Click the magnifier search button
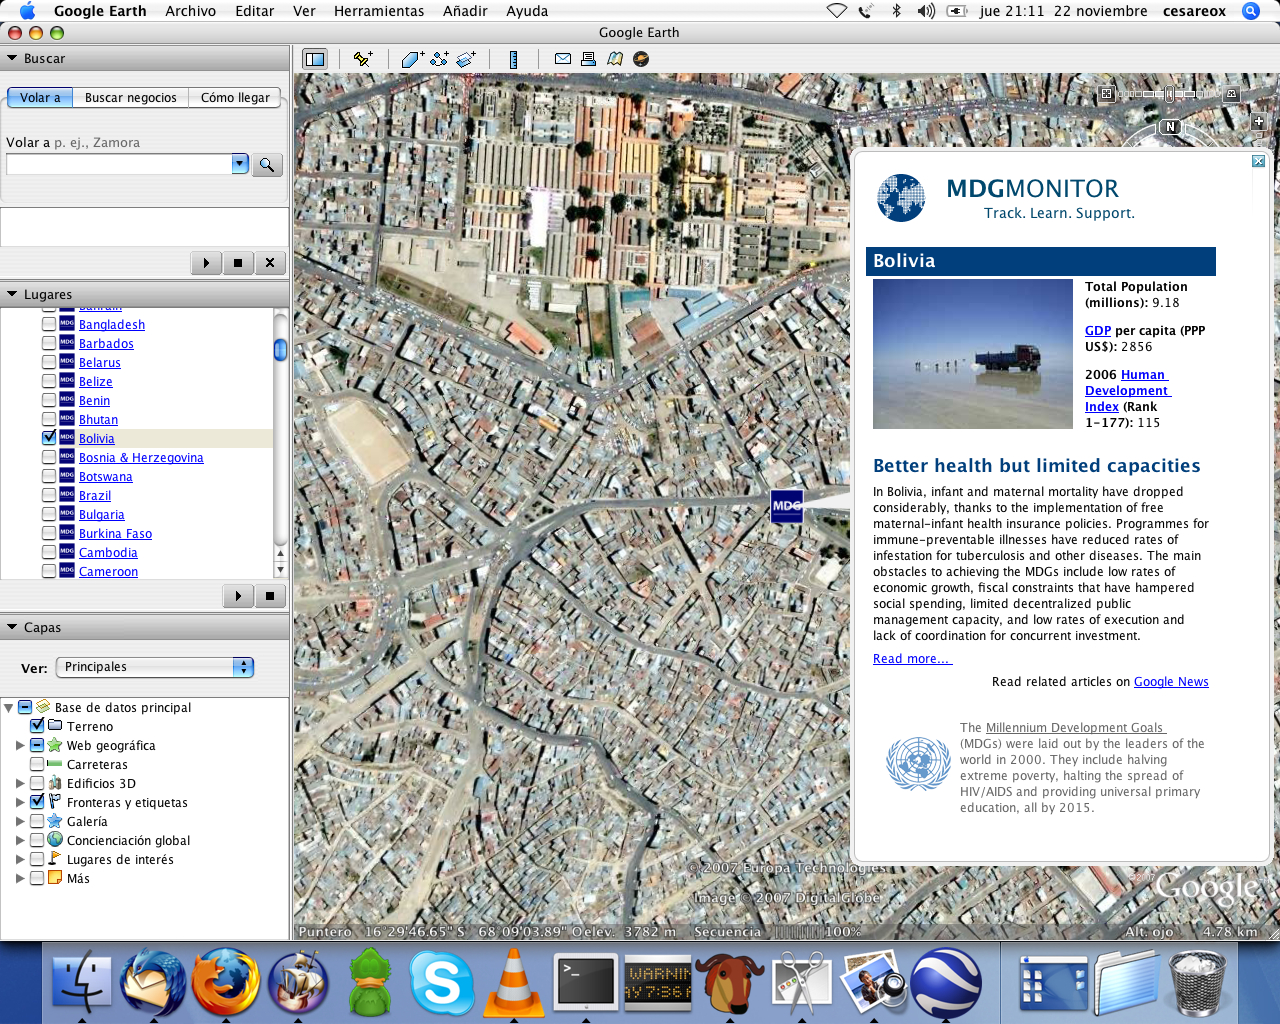Viewport: 1280px width, 1024px height. (266, 164)
